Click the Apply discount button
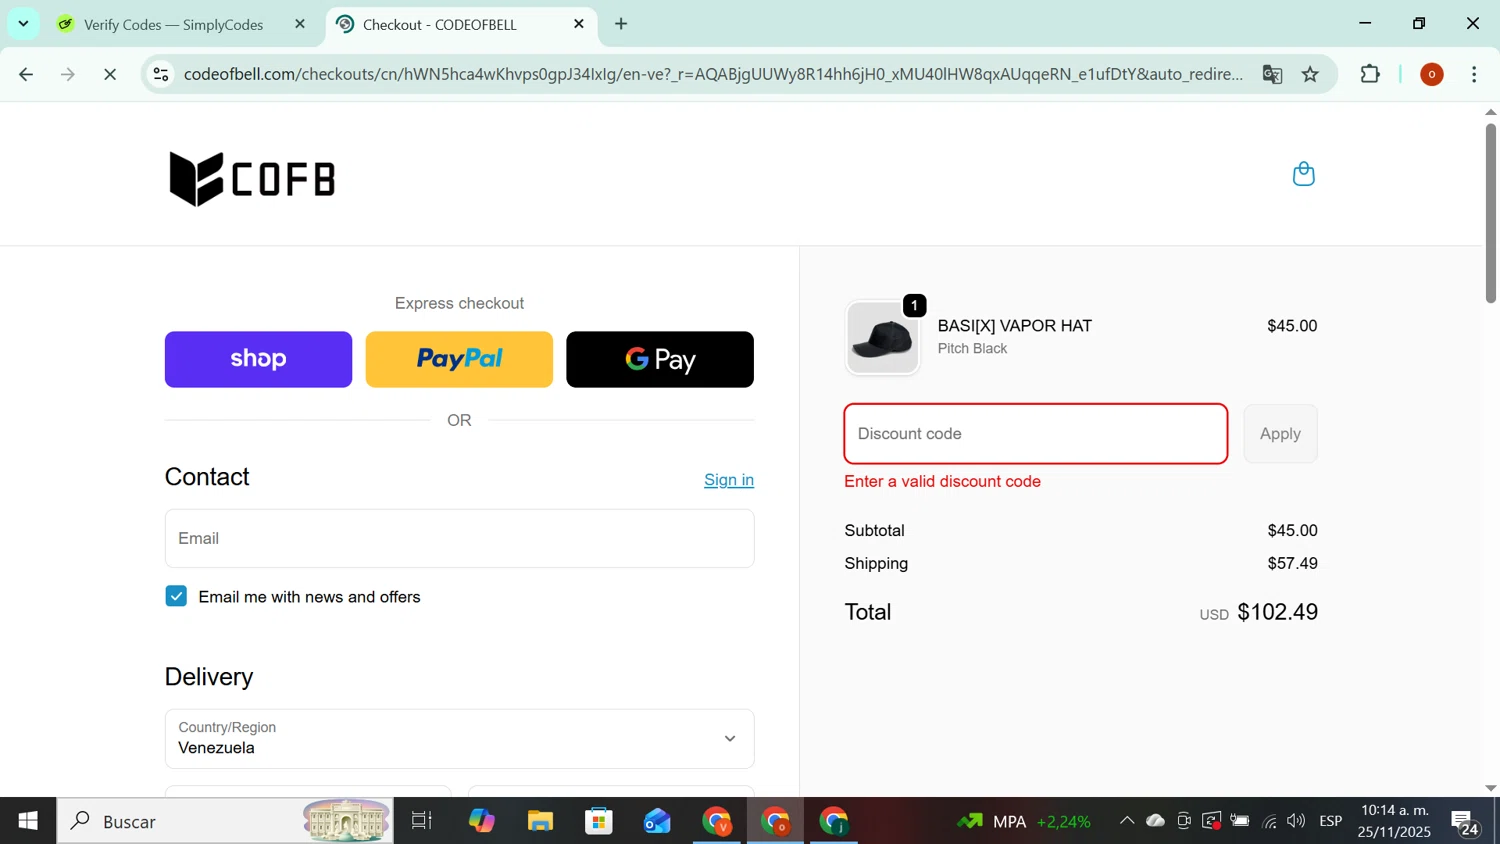Image resolution: width=1500 pixels, height=844 pixels. pyautogui.click(x=1280, y=434)
